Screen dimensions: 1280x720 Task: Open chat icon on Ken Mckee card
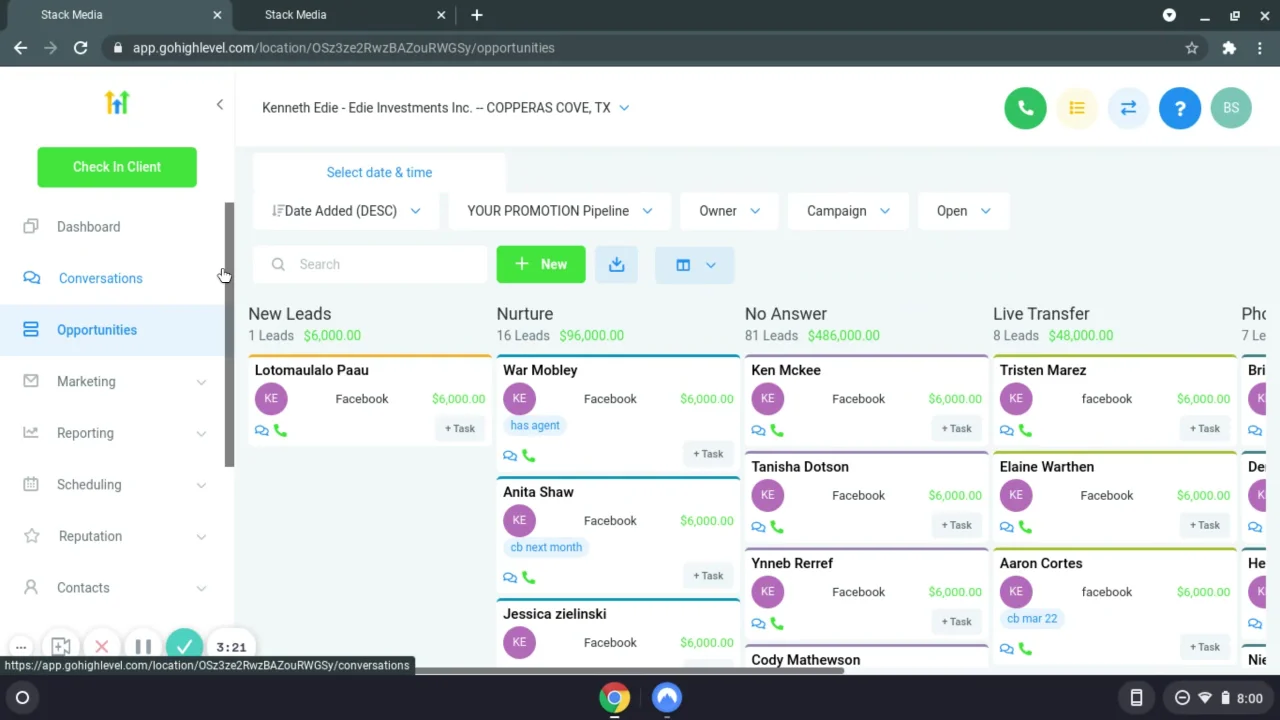[x=758, y=430]
